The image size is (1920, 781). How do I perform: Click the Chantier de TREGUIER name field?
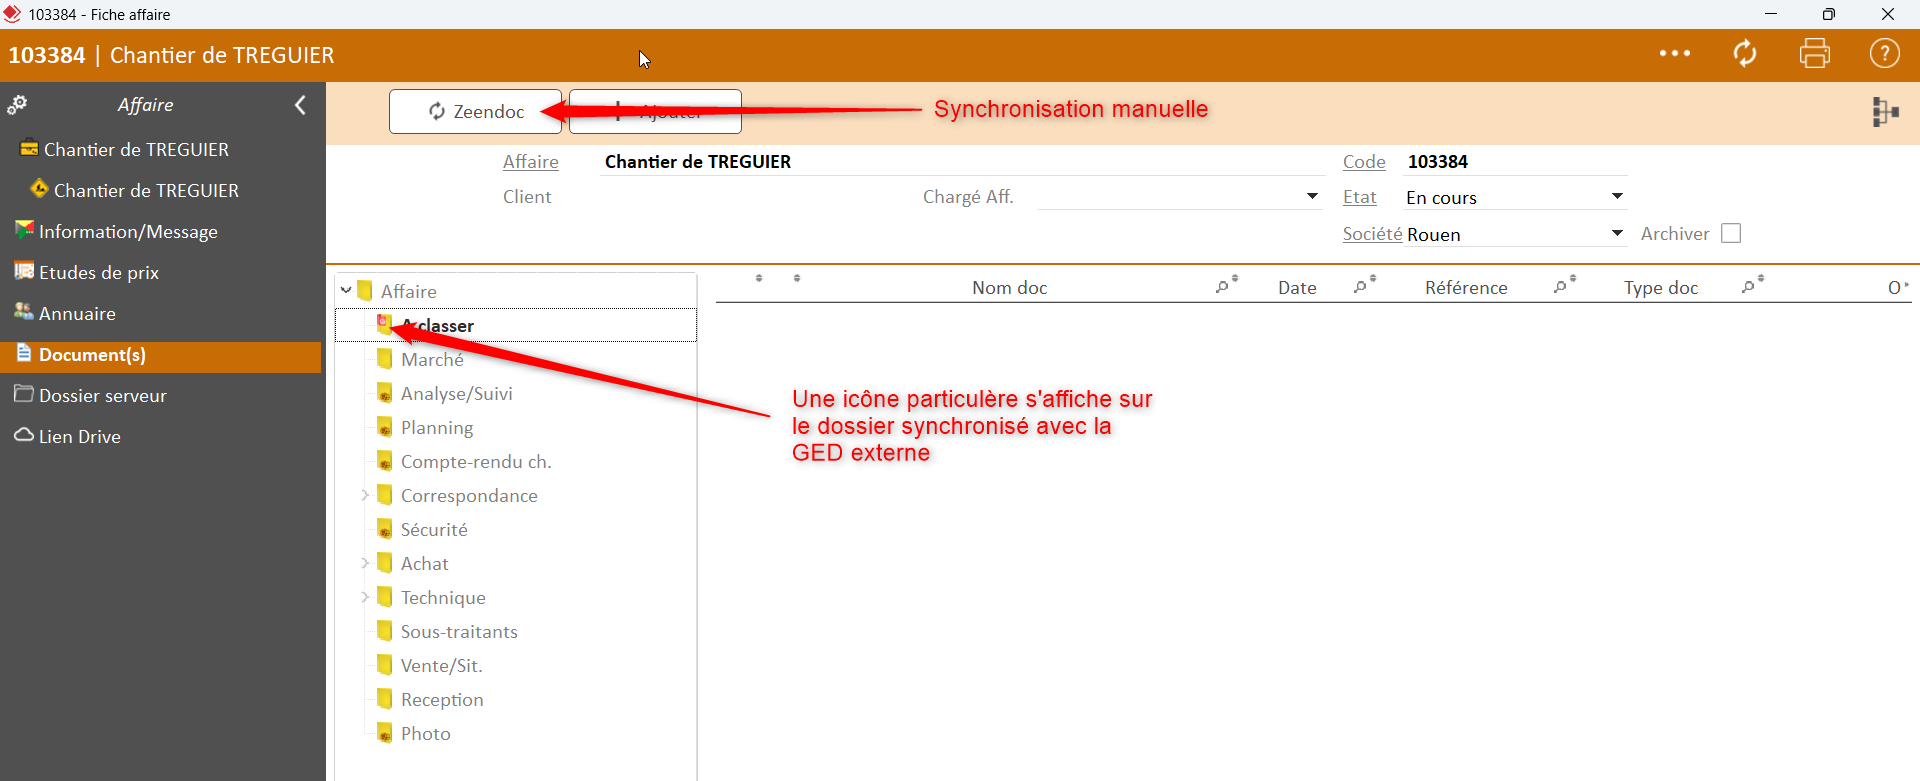click(x=963, y=162)
